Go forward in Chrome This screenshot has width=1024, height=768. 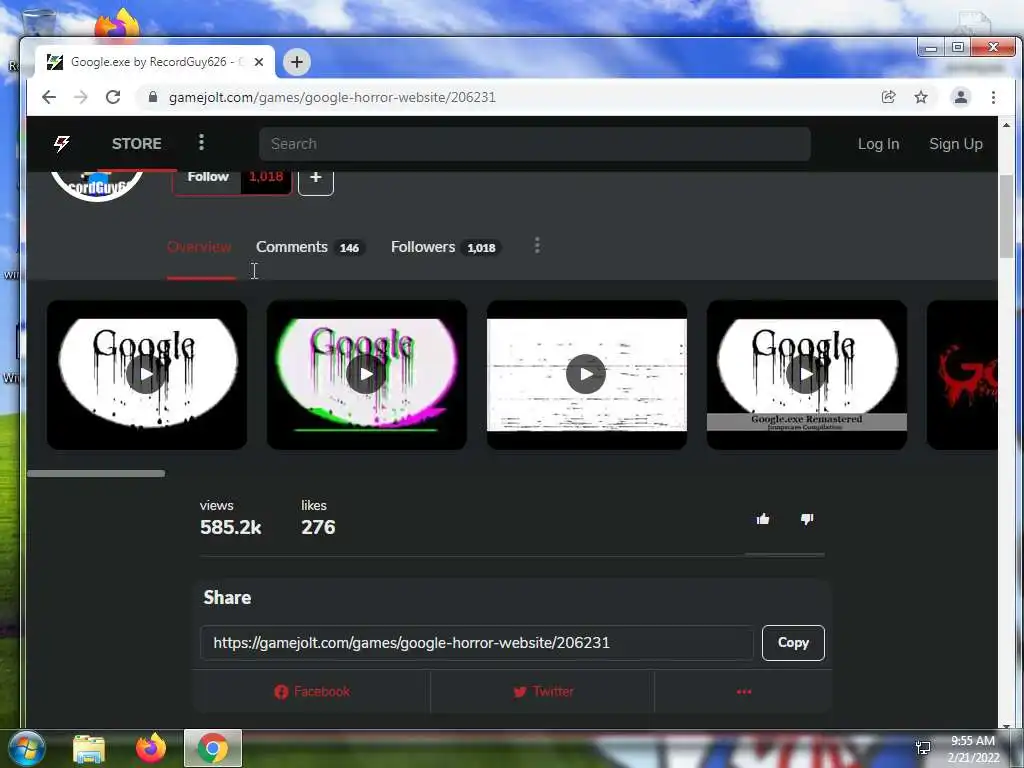coord(80,97)
